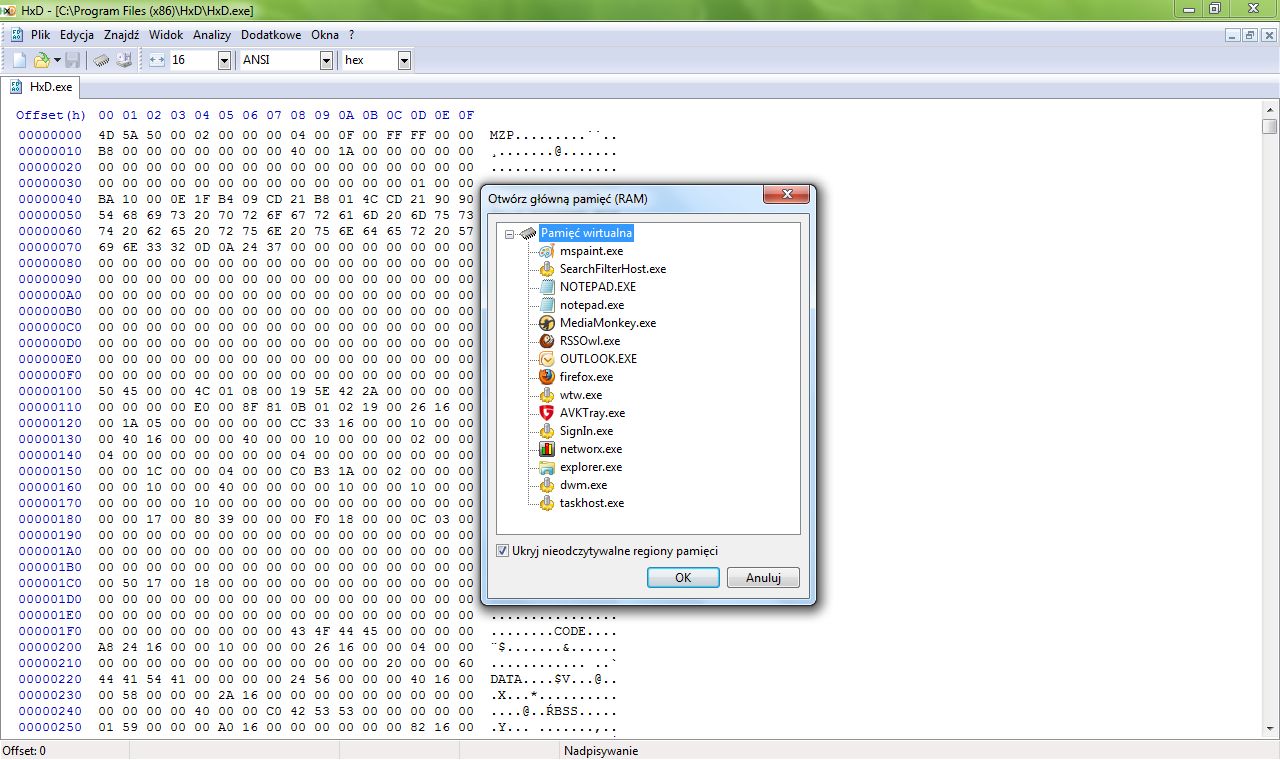This screenshot has height=760, width=1280.
Task: Open the Widok menu
Action: click(166, 34)
